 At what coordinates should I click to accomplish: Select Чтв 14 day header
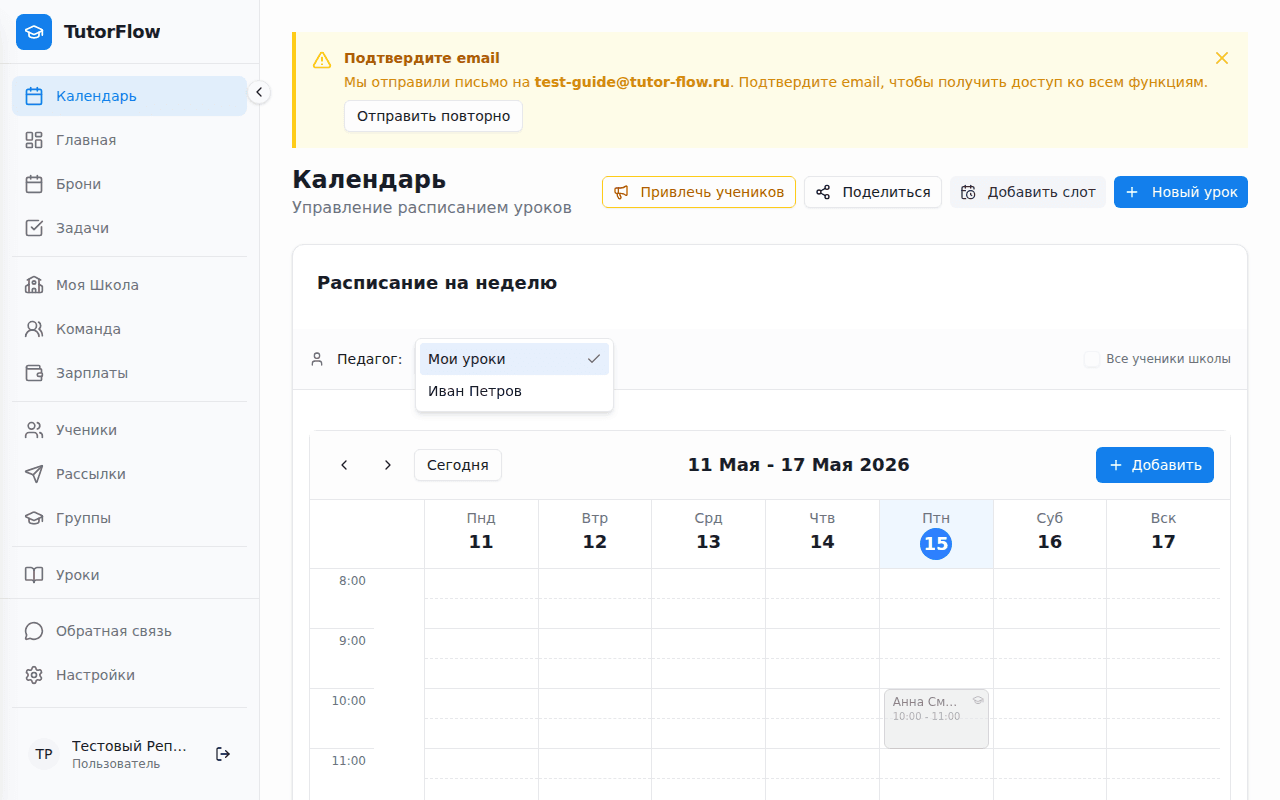[x=822, y=532]
